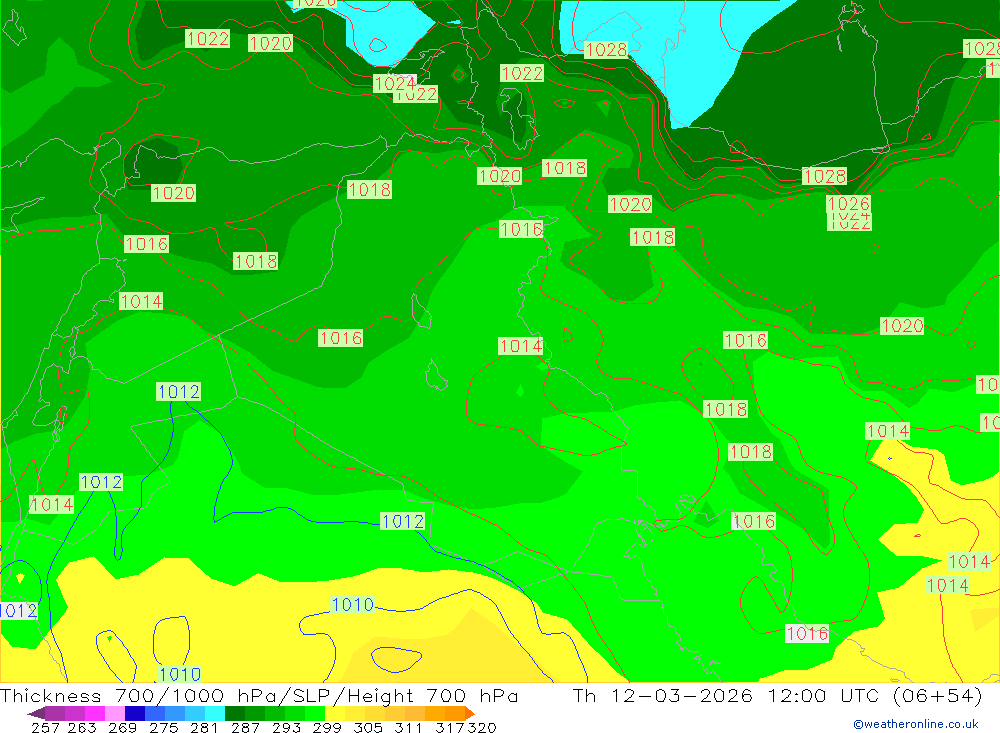
Task: Select the legend value 305
Action: tap(368, 727)
